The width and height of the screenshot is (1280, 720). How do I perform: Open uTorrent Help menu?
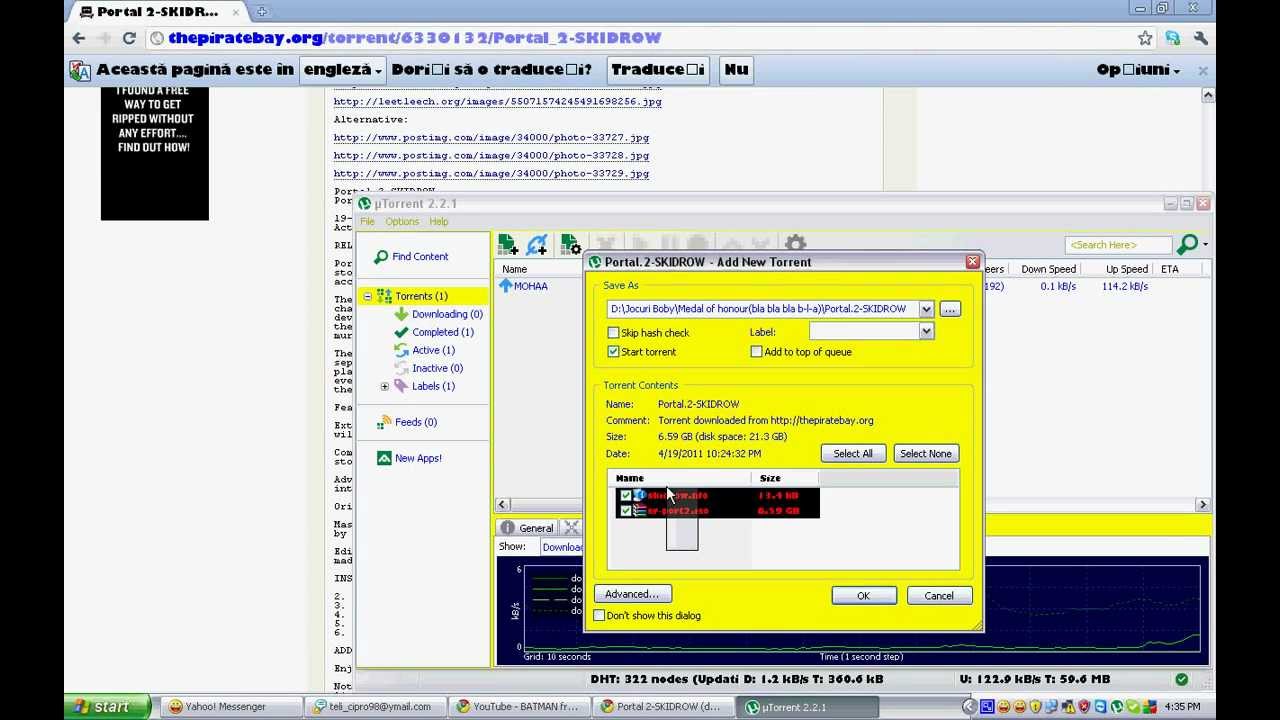(x=438, y=222)
